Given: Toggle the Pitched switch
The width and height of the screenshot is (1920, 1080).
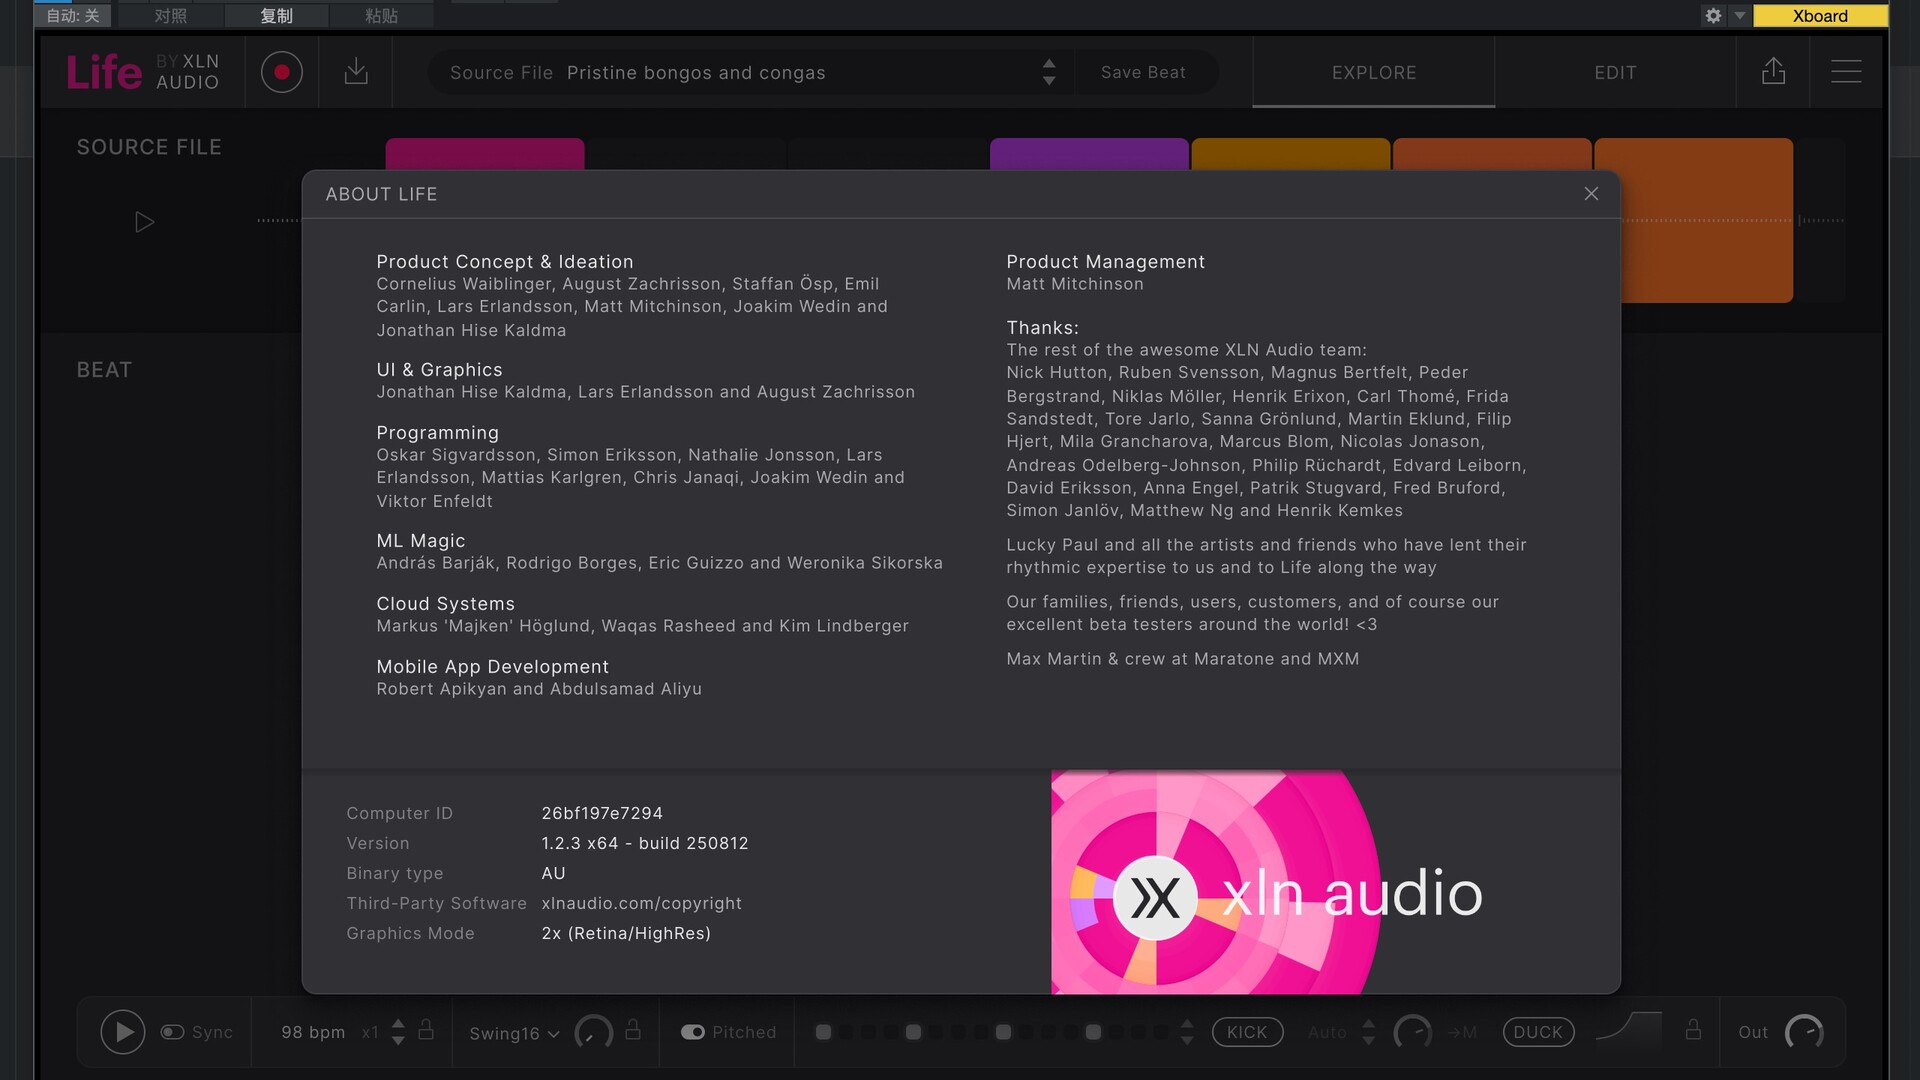Looking at the screenshot, I should pyautogui.click(x=693, y=1032).
